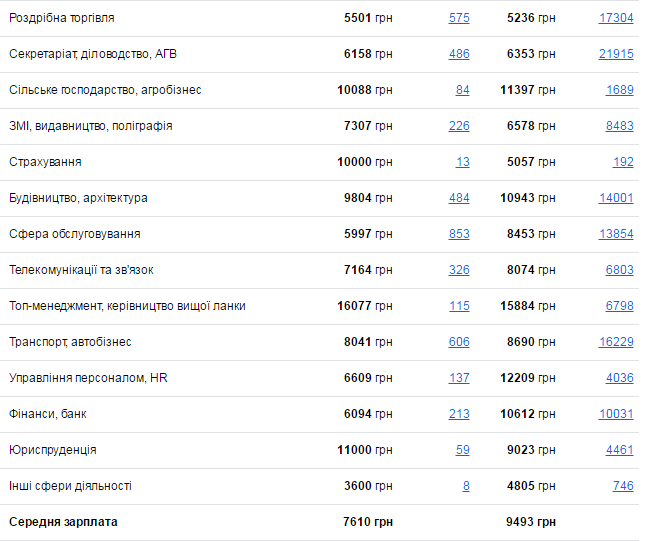Viewport: 647px width, 541px height.
Task: Open the 13854 link in the Сфера обслуговування row
Action: pyautogui.click(x=616, y=234)
